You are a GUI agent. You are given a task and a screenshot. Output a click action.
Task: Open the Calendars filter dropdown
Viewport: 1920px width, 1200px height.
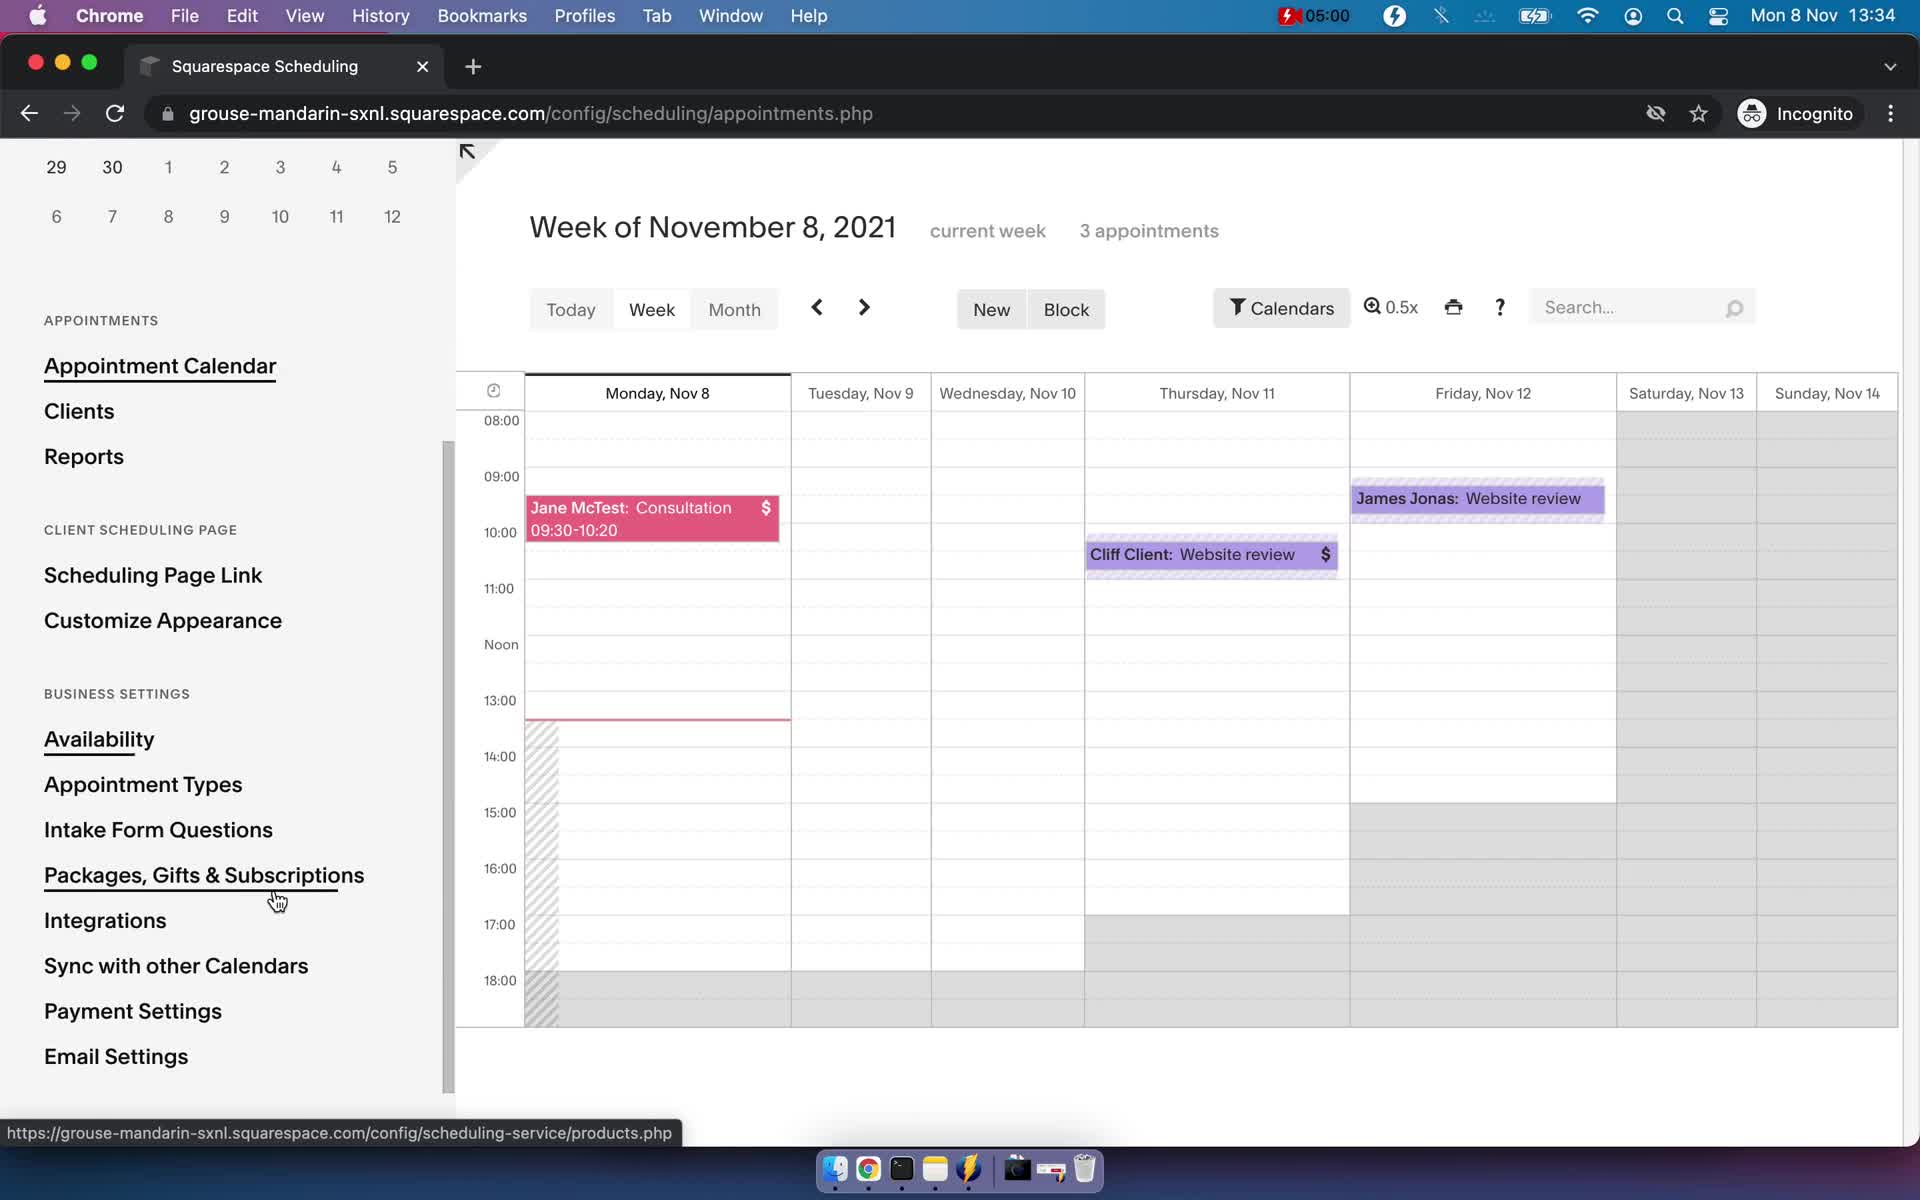pos(1281,308)
